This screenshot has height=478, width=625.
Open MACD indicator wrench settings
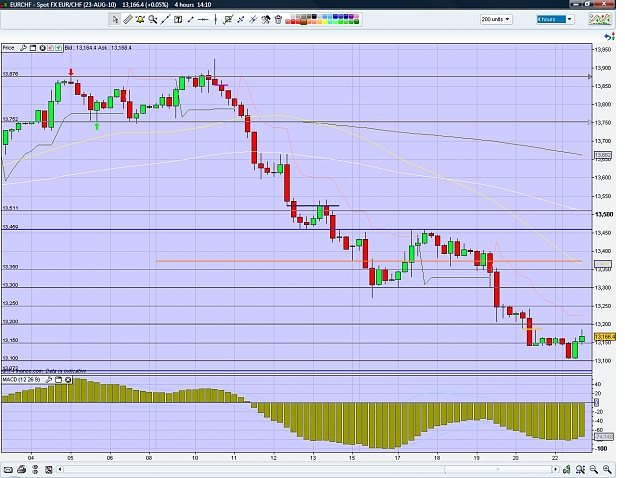(49, 380)
